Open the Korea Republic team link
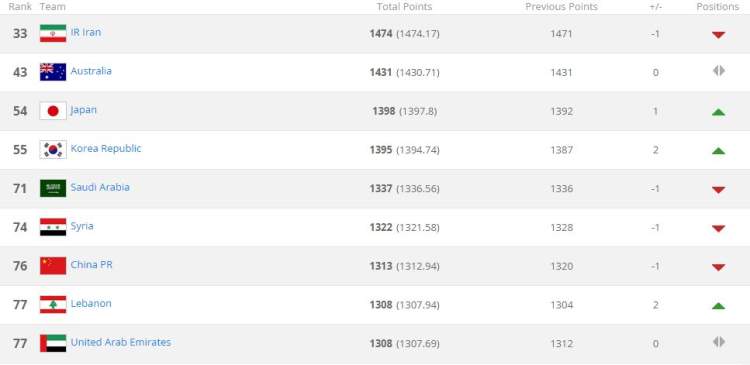This screenshot has height=365, width=750. [x=106, y=149]
